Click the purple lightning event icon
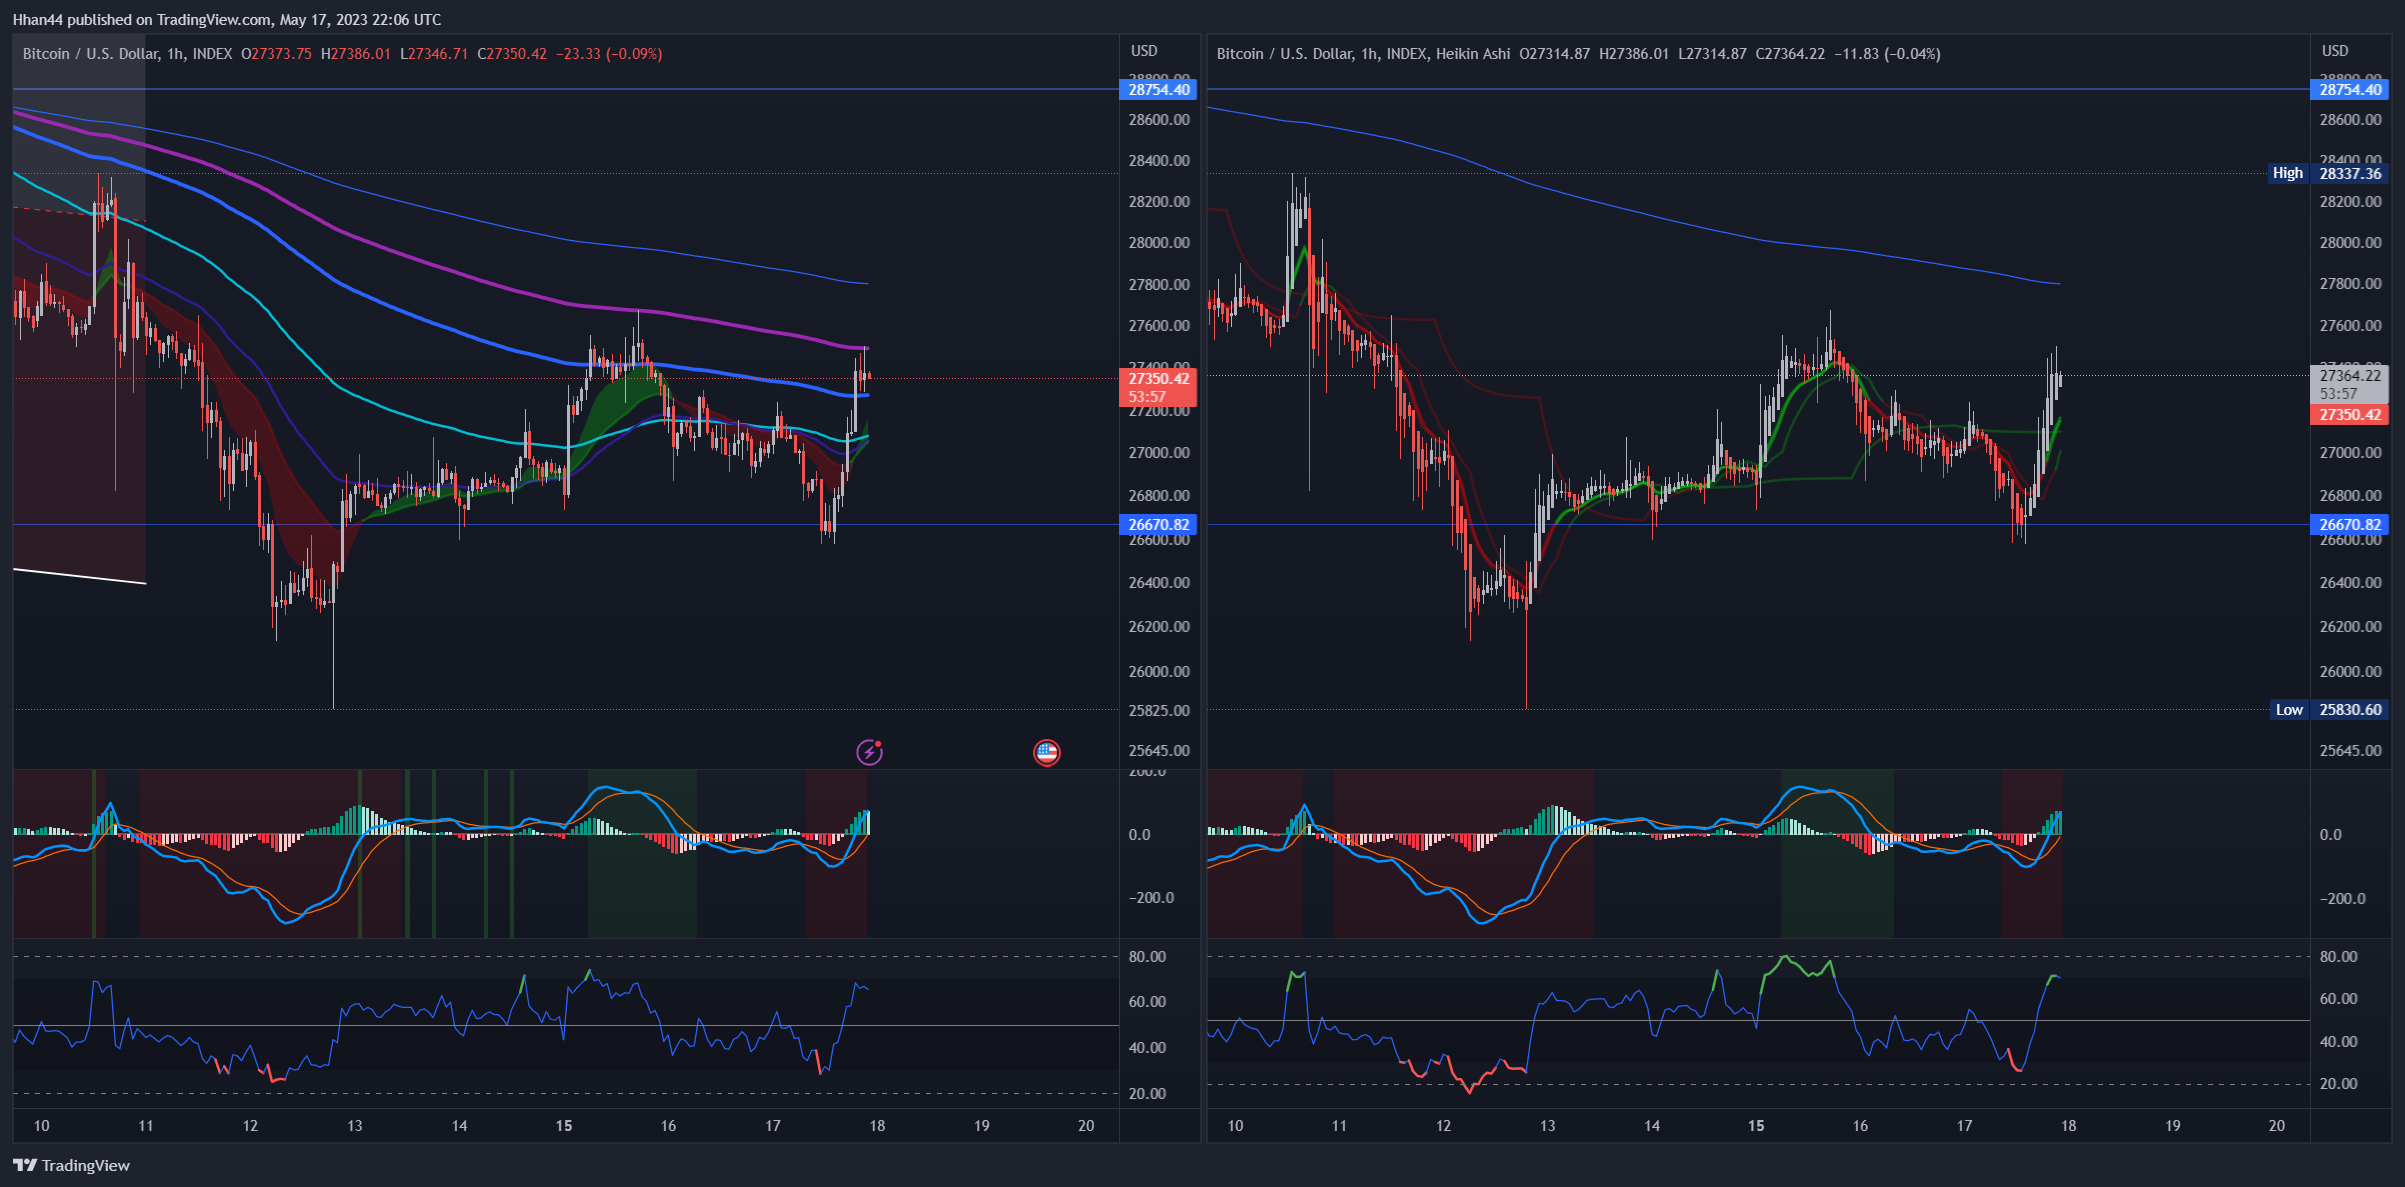Screen dimensions: 2405x1187 point(869,752)
